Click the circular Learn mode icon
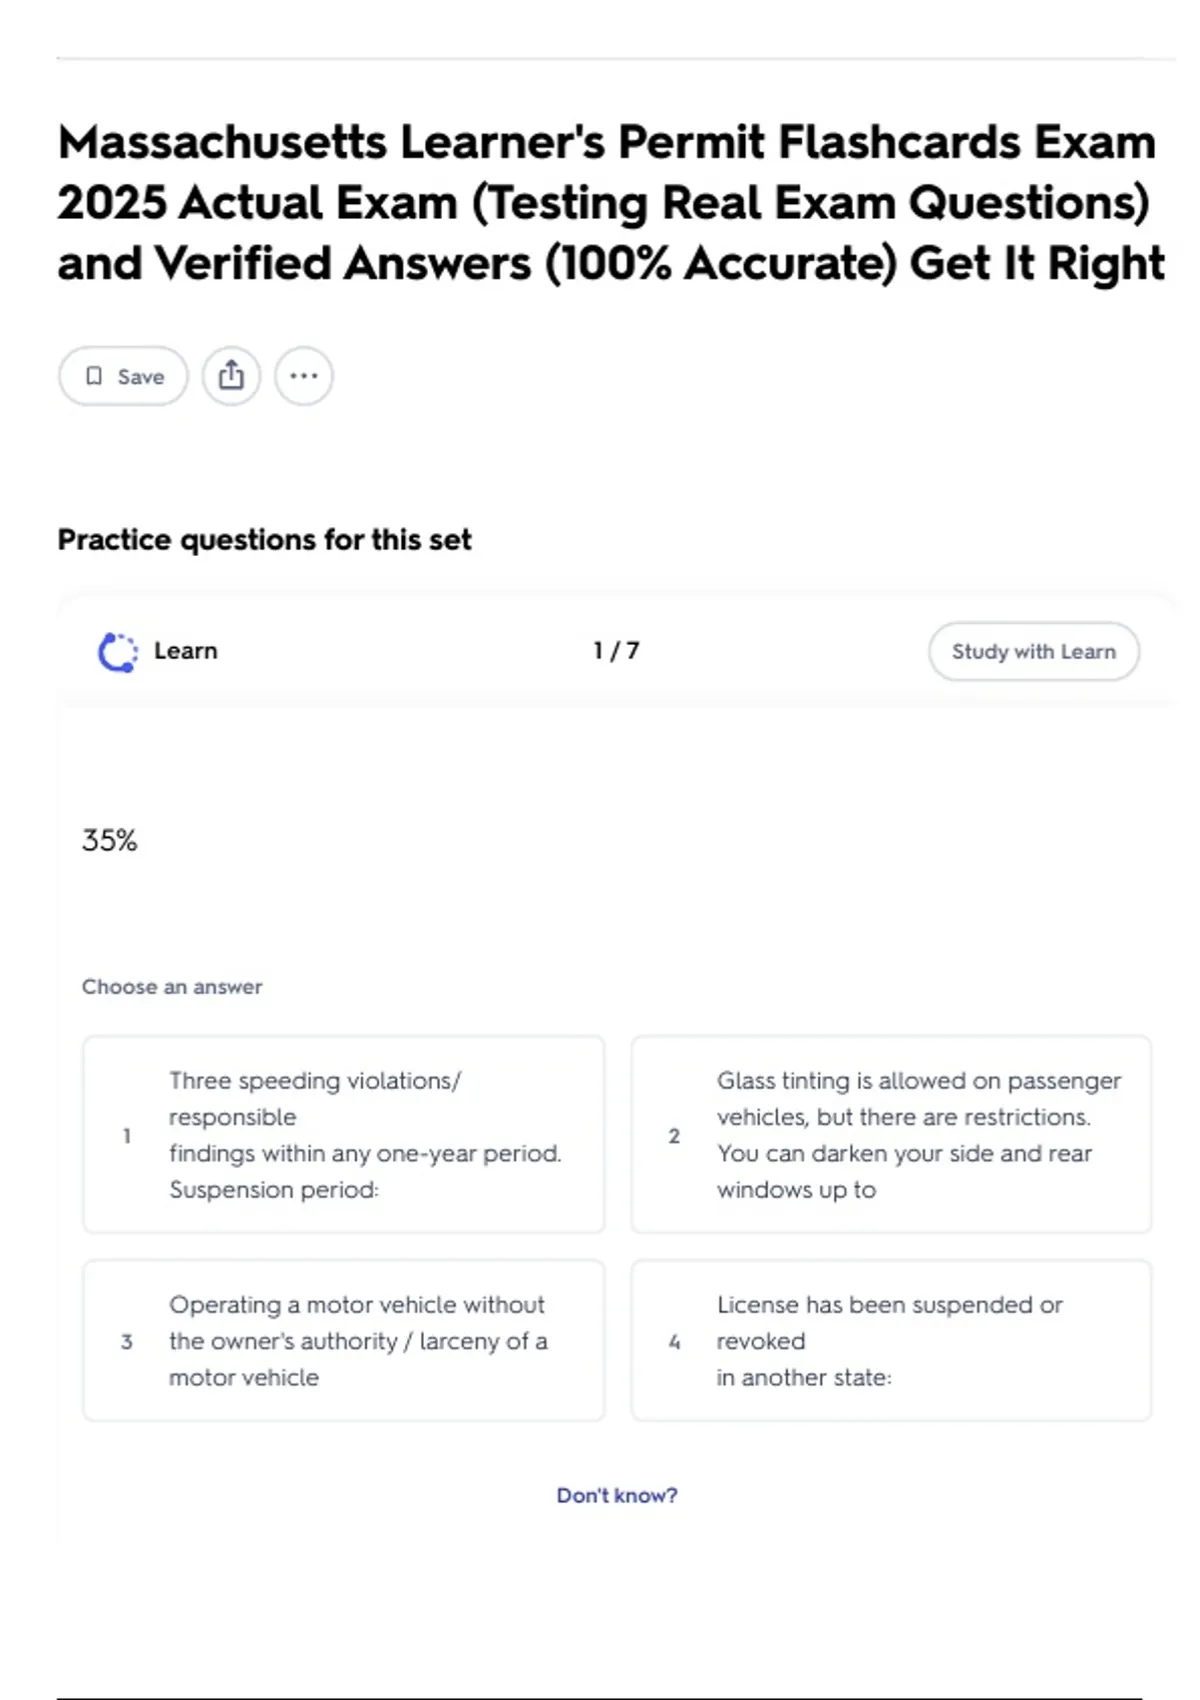The image size is (1200, 1700). coord(118,652)
